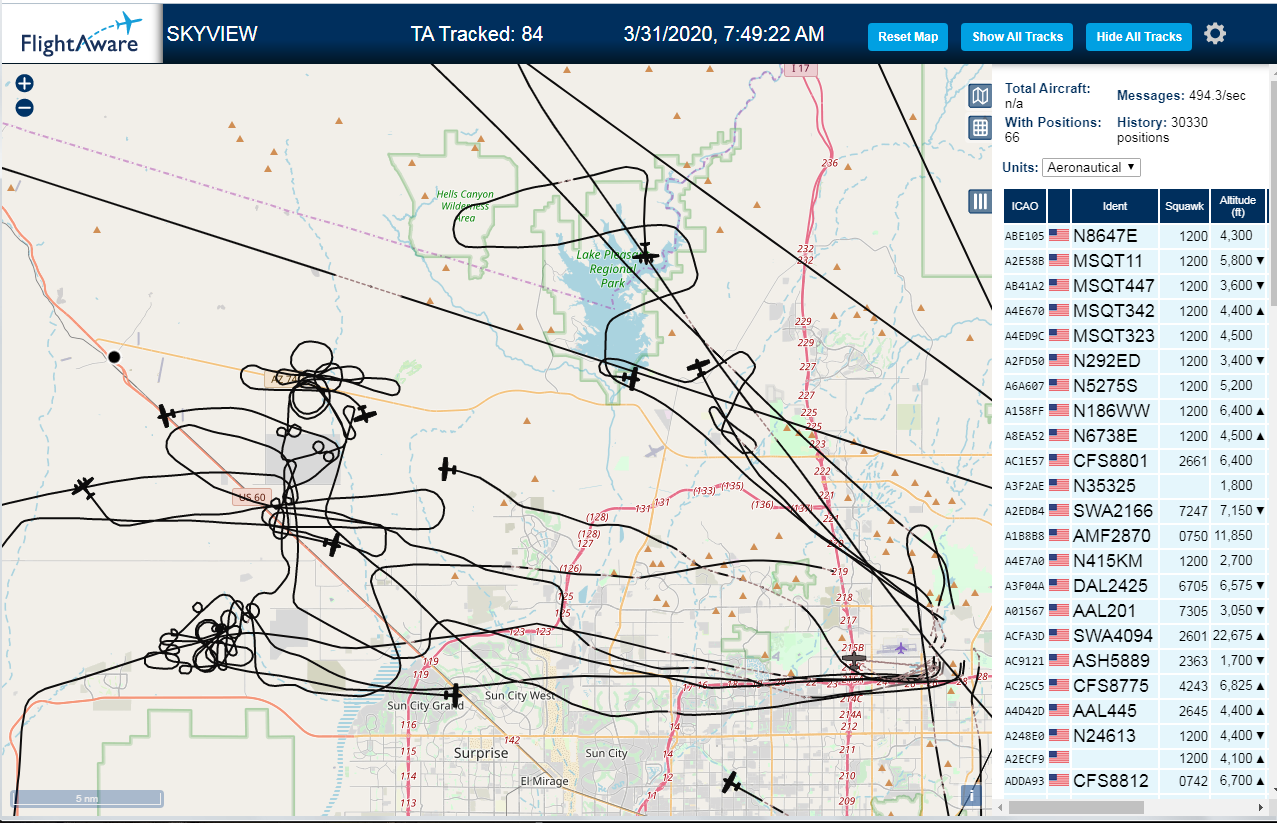This screenshot has height=823, width=1277.
Task: Click the Reset Map button
Action: tap(908, 37)
